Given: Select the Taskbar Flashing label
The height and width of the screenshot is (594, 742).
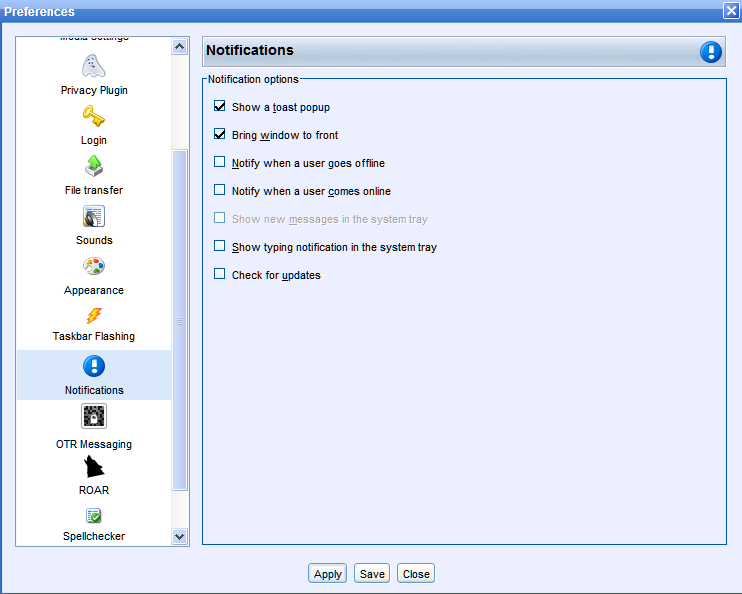Looking at the screenshot, I should click(x=94, y=337).
